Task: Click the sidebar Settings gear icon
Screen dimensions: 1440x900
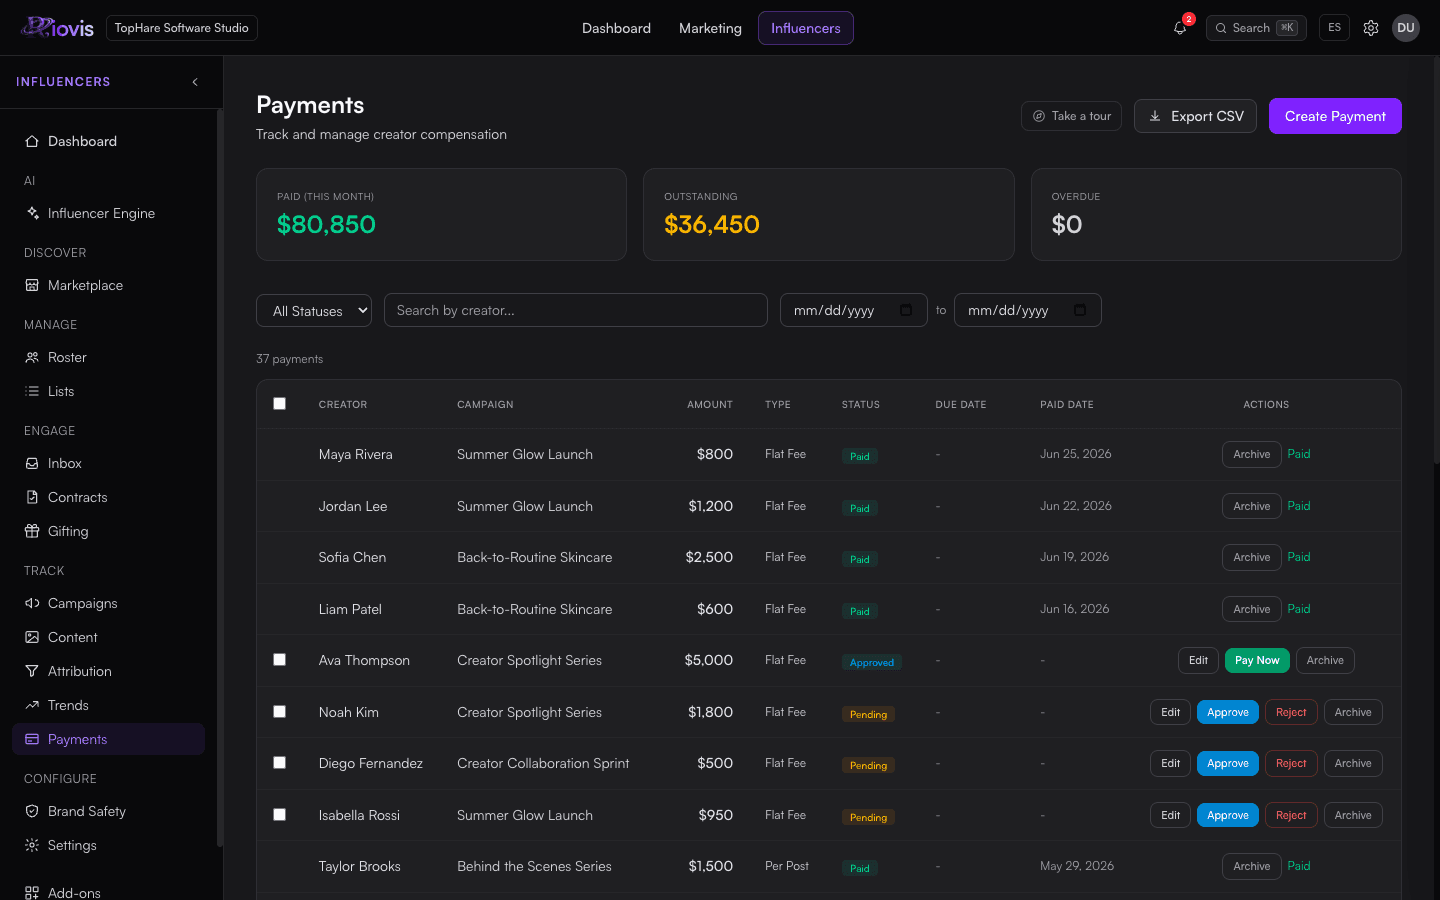Action: click(32, 845)
